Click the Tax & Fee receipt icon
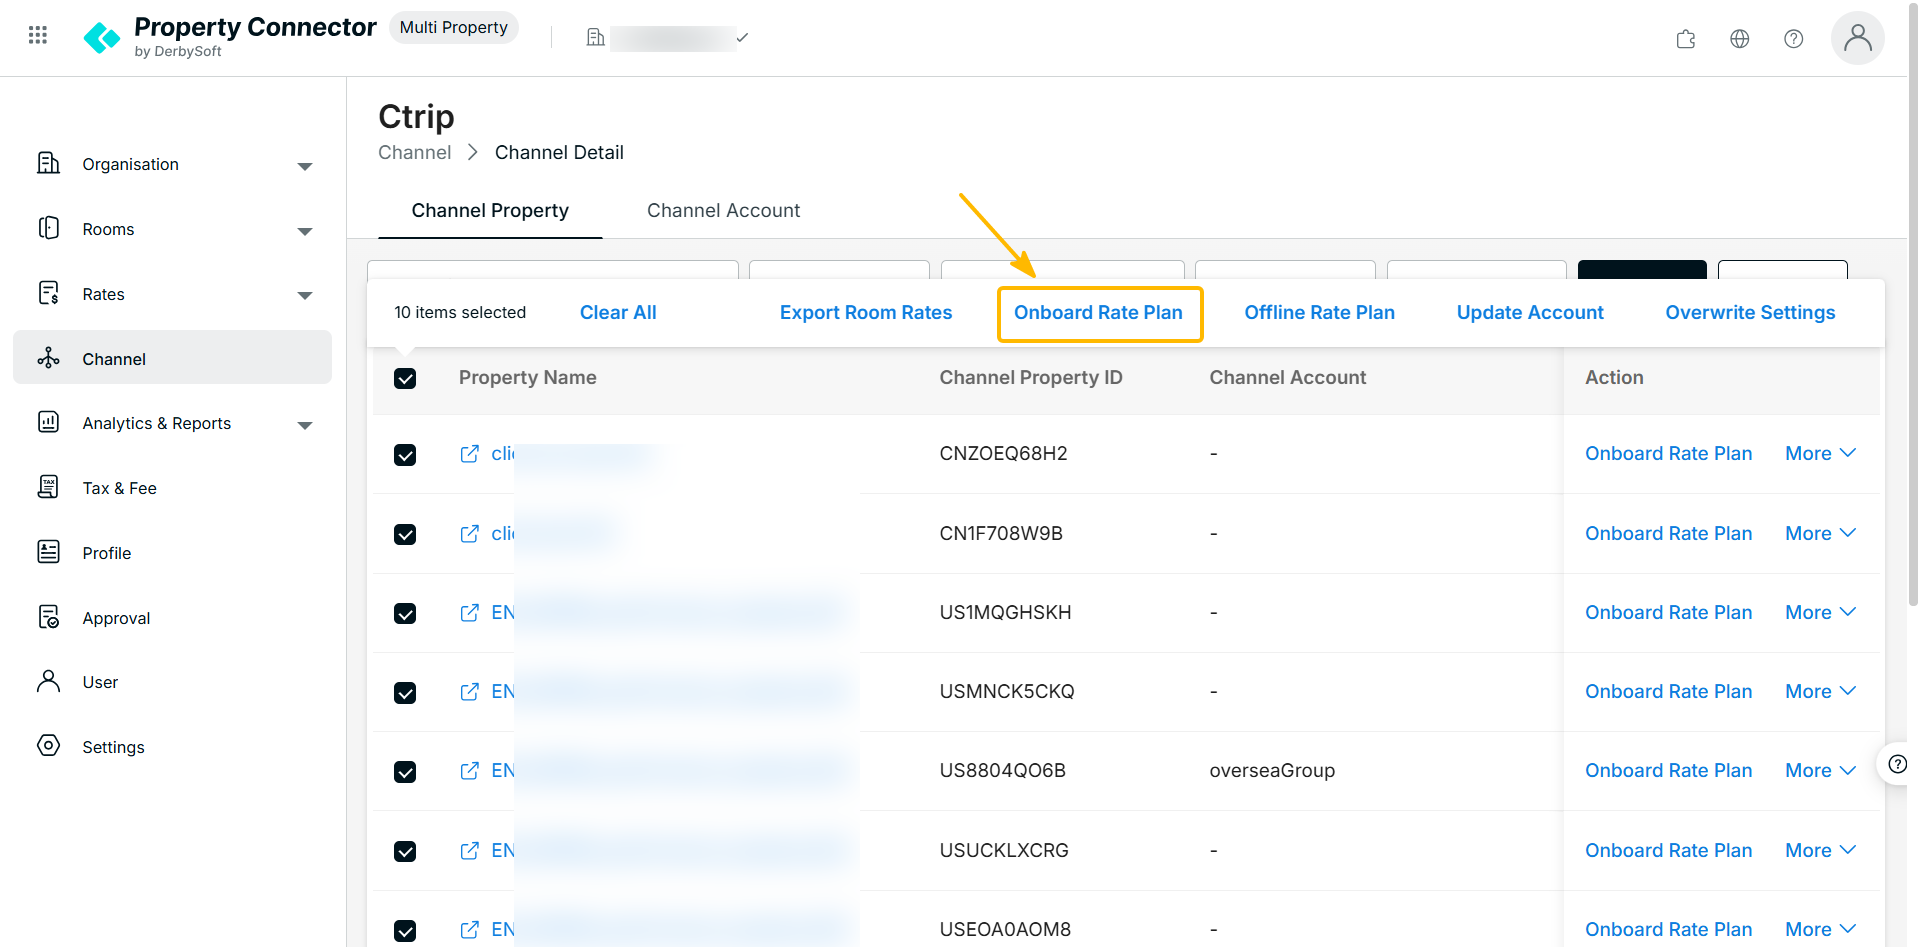The image size is (1920, 947). (48, 487)
